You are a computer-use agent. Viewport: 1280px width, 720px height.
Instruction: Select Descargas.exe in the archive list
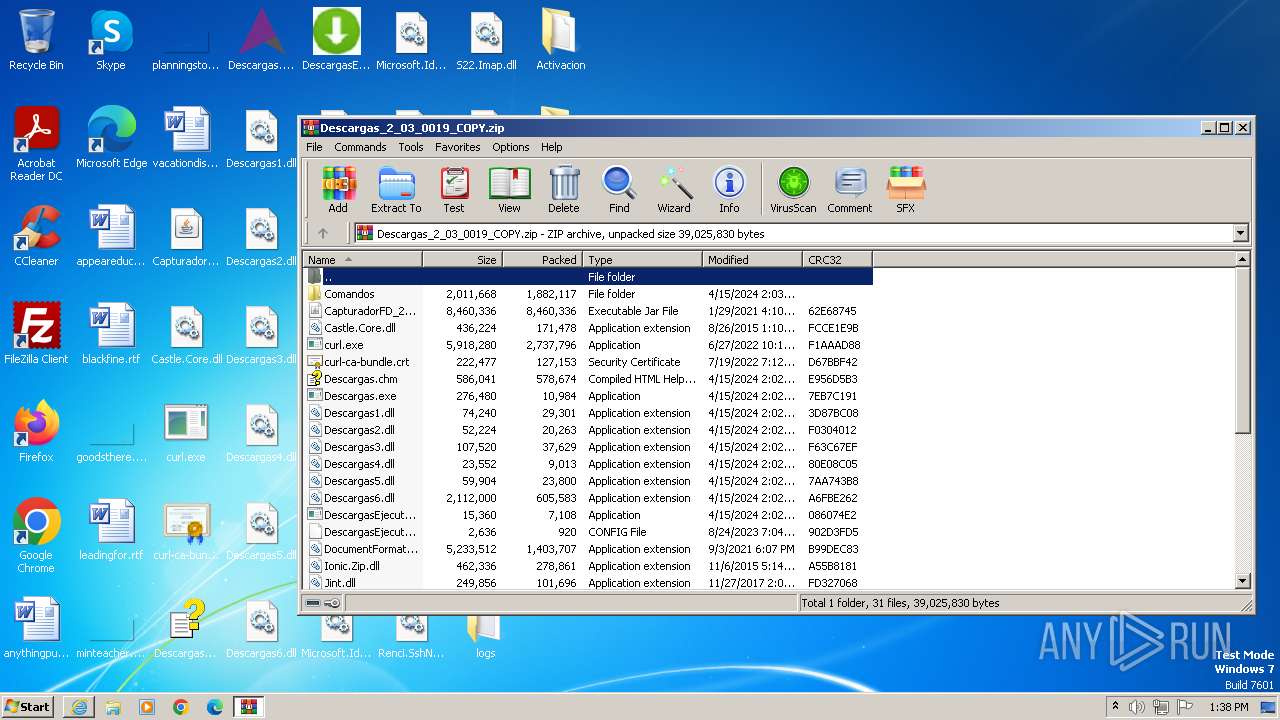(x=588, y=396)
